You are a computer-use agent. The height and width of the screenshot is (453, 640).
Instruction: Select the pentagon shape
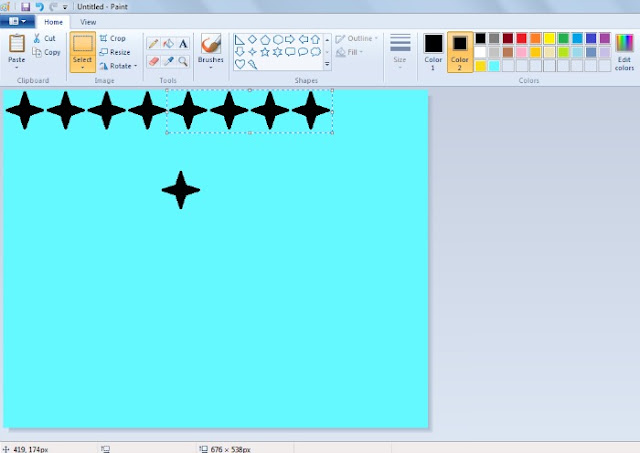point(265,40)
